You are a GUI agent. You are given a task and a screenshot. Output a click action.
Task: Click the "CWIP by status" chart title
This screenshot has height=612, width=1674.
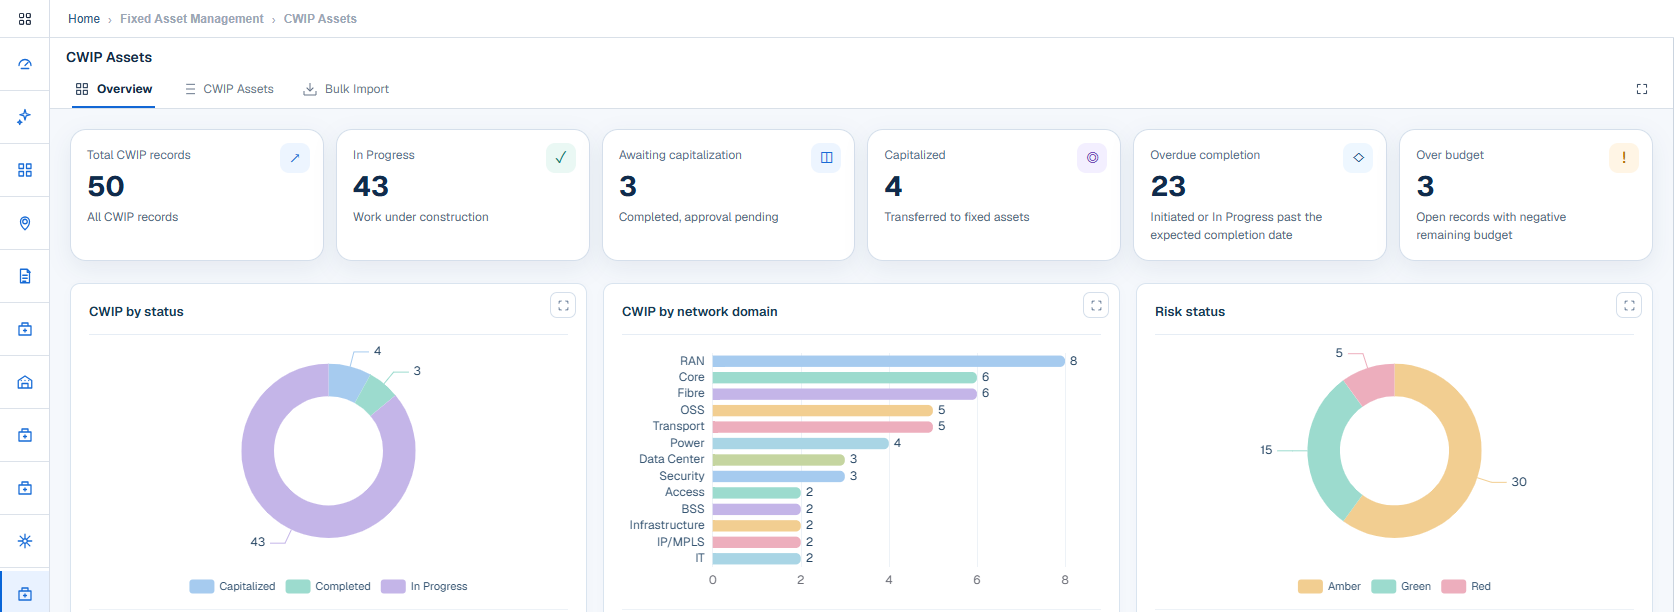click(x=136, y=312)
